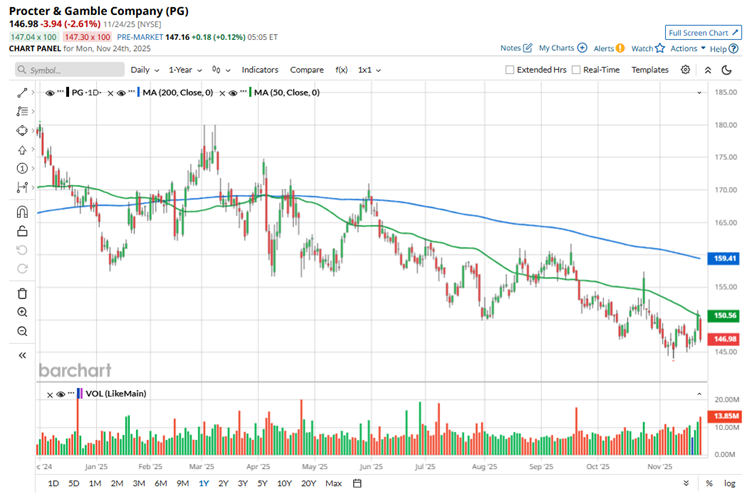Select the trend line drawing tool
Image resolution: width=752 pixels, height=504 pixels.
22,93
